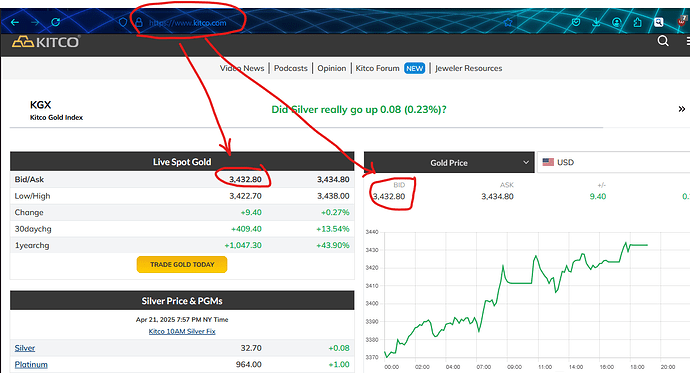Viewport: 690px width, 373px height.
Task: Open the account profile icon in toolbar
Action: pos(617,22)
